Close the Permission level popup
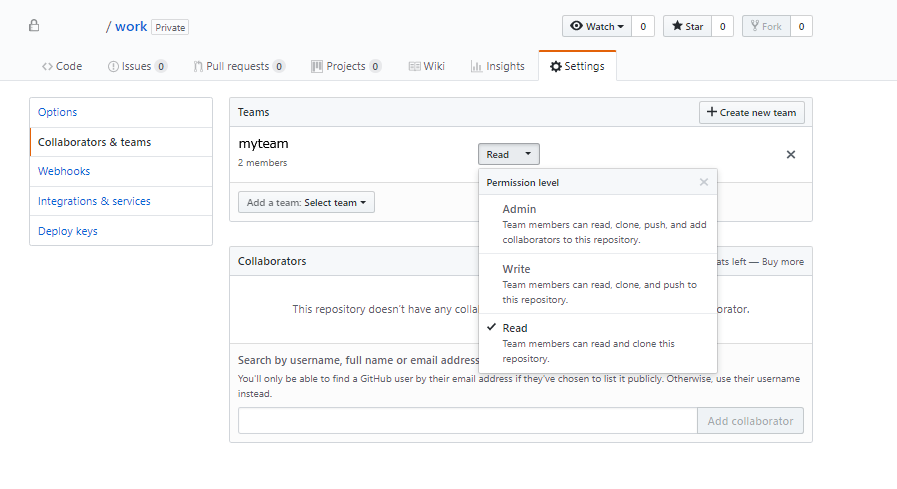Image resolution: width=897 pixels, height=489 pixels. (704, 182)
